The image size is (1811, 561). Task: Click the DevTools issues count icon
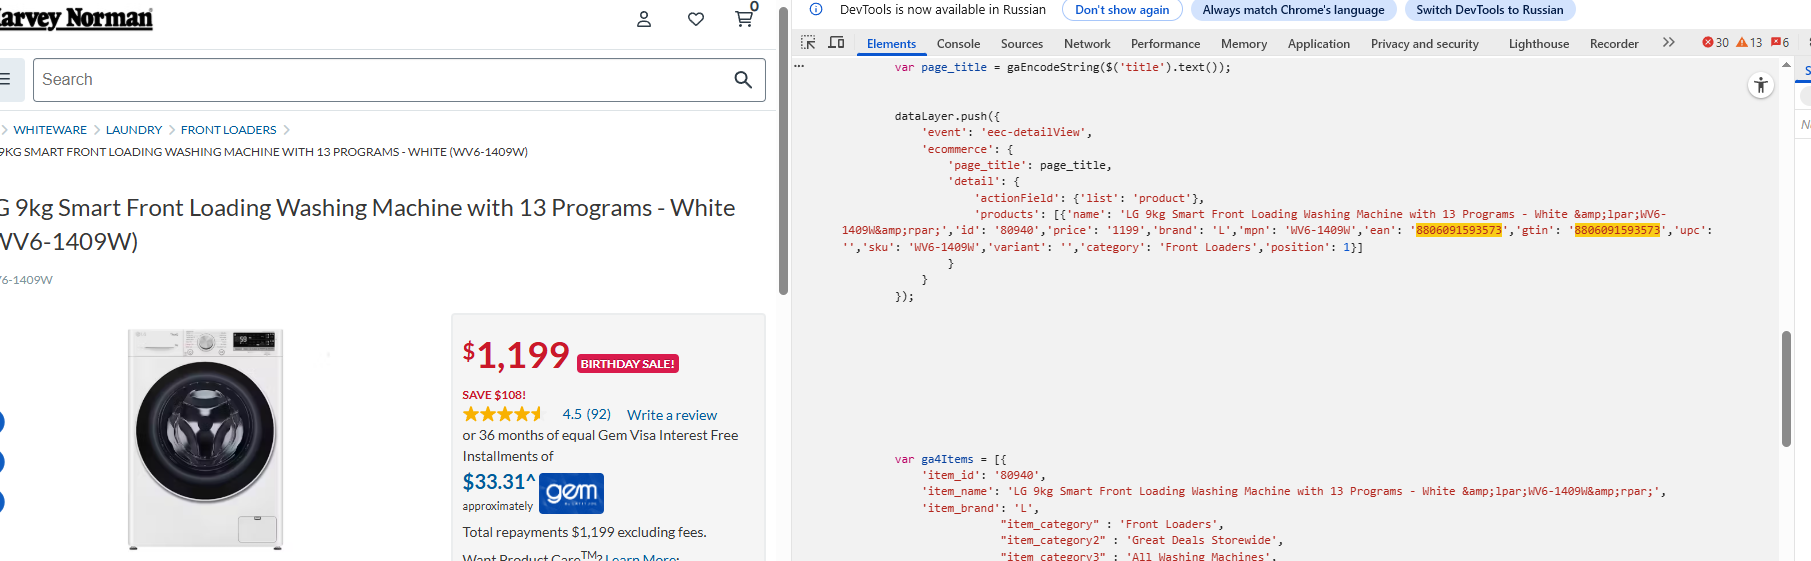1780,42
